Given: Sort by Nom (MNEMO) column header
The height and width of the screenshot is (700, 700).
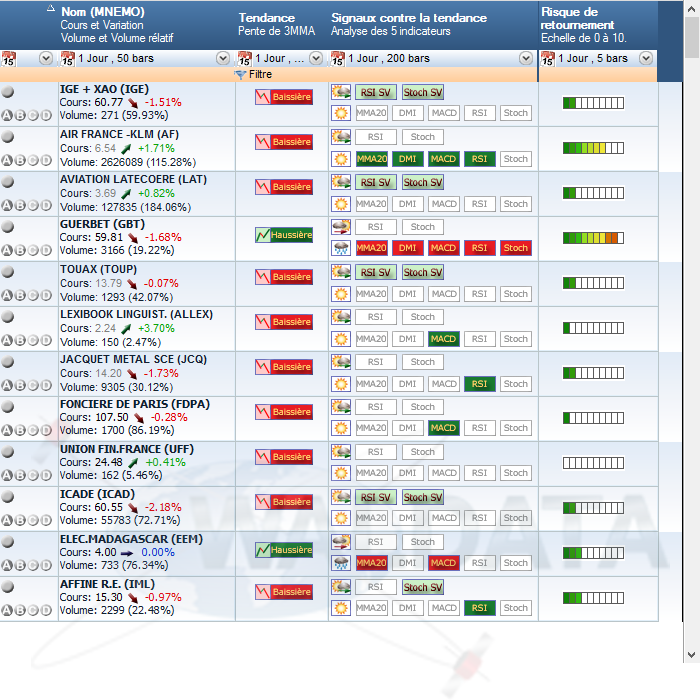Looking at the screenshot, I should coord(103,12).
